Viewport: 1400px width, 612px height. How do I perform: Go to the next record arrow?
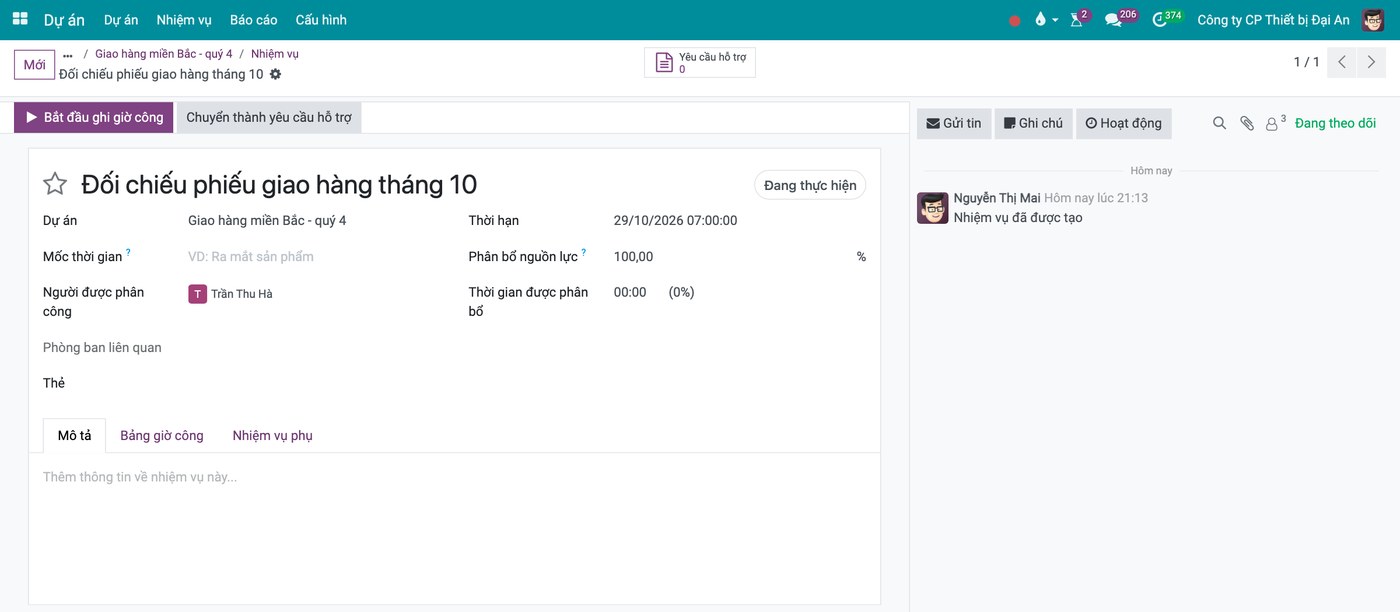tap(1372, 62)
